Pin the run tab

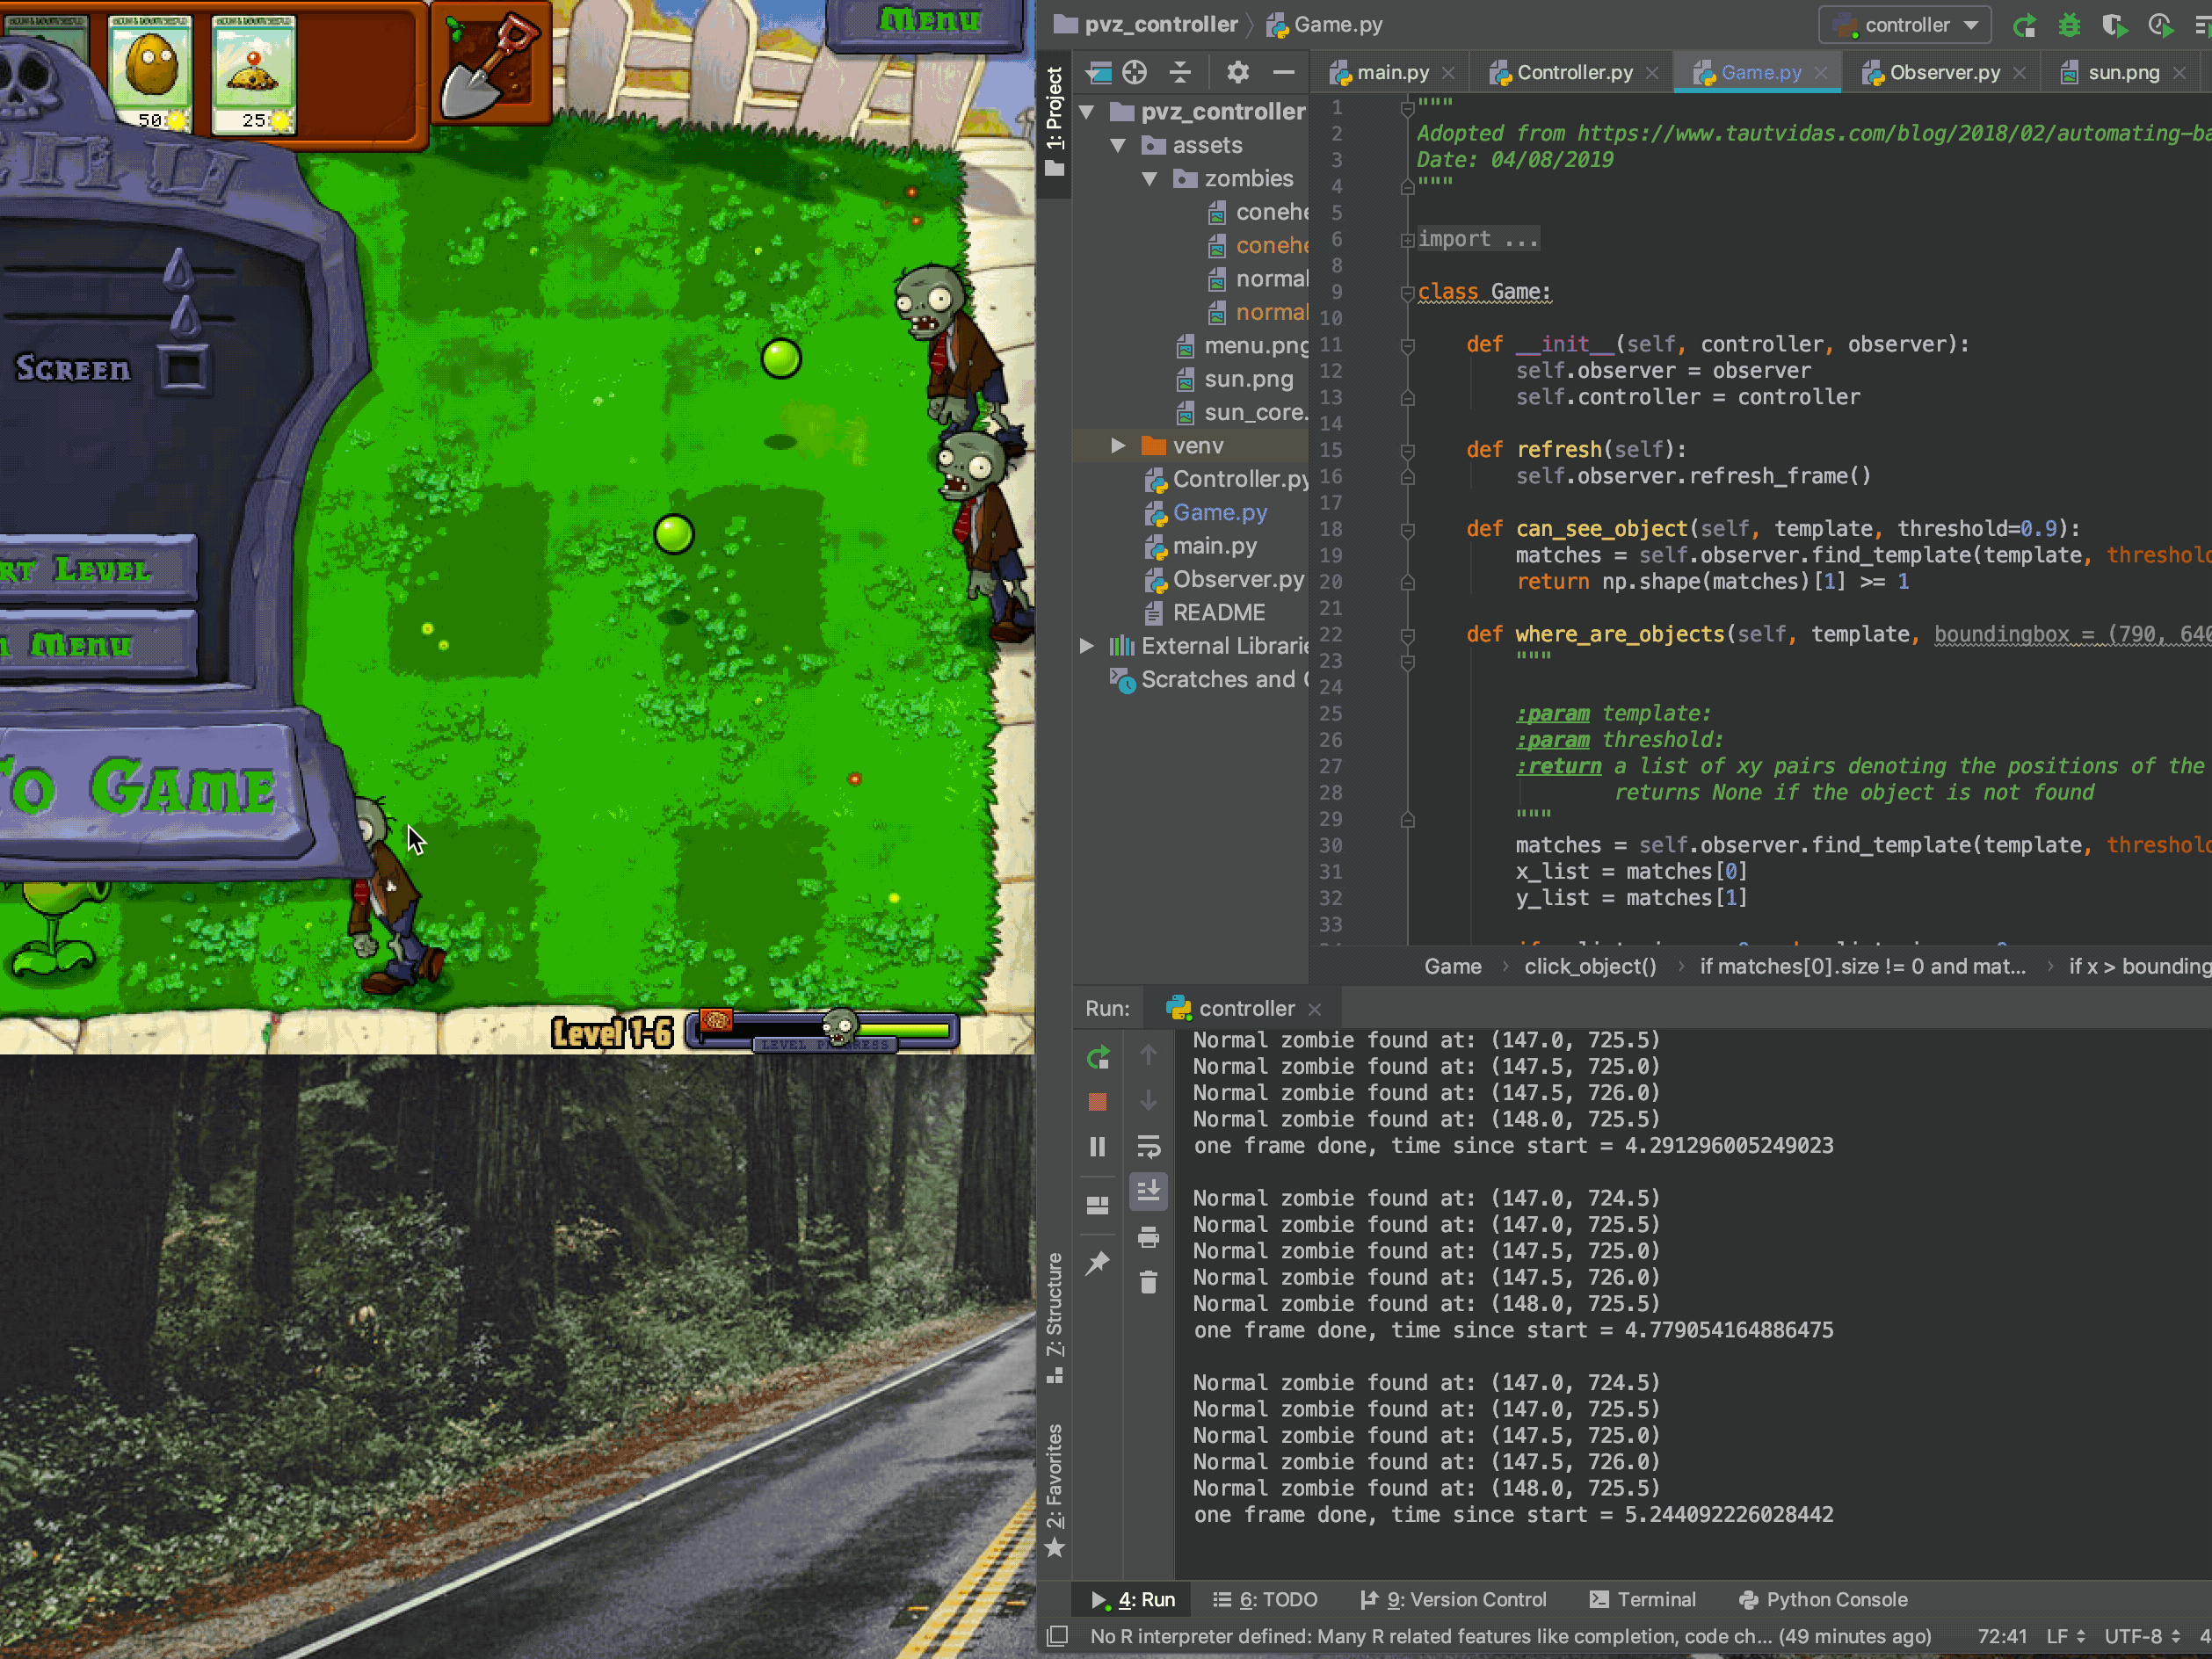[x=1097, y=1262]
